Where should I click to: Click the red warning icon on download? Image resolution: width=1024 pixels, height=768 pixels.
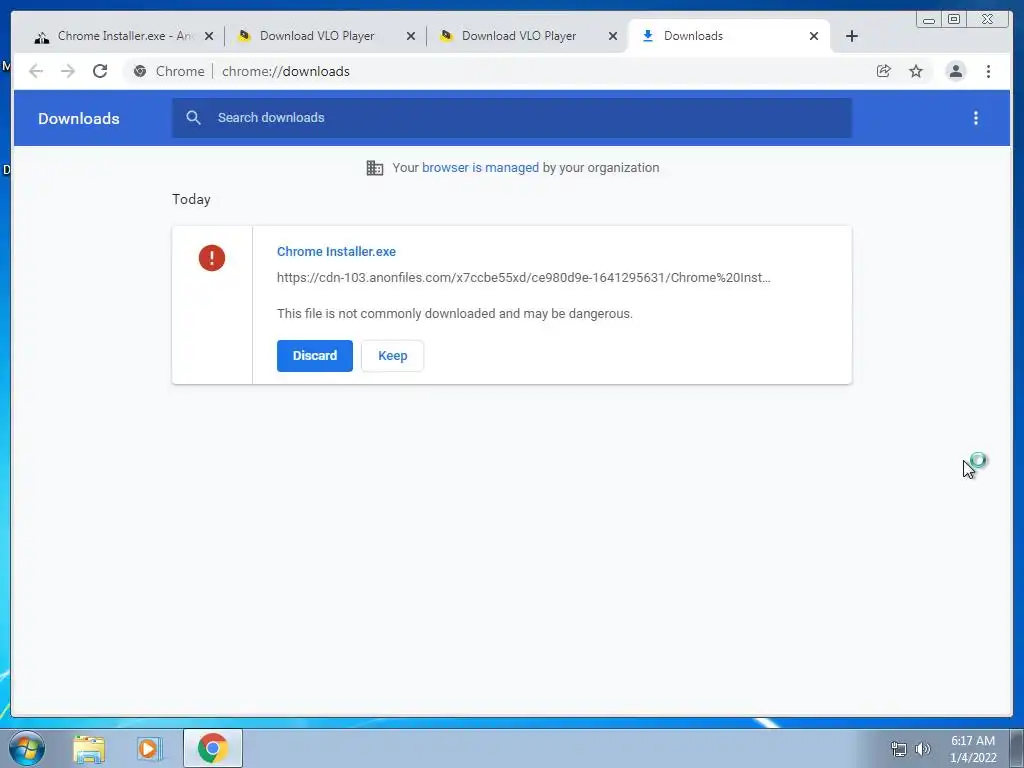(x=212, y=258)
